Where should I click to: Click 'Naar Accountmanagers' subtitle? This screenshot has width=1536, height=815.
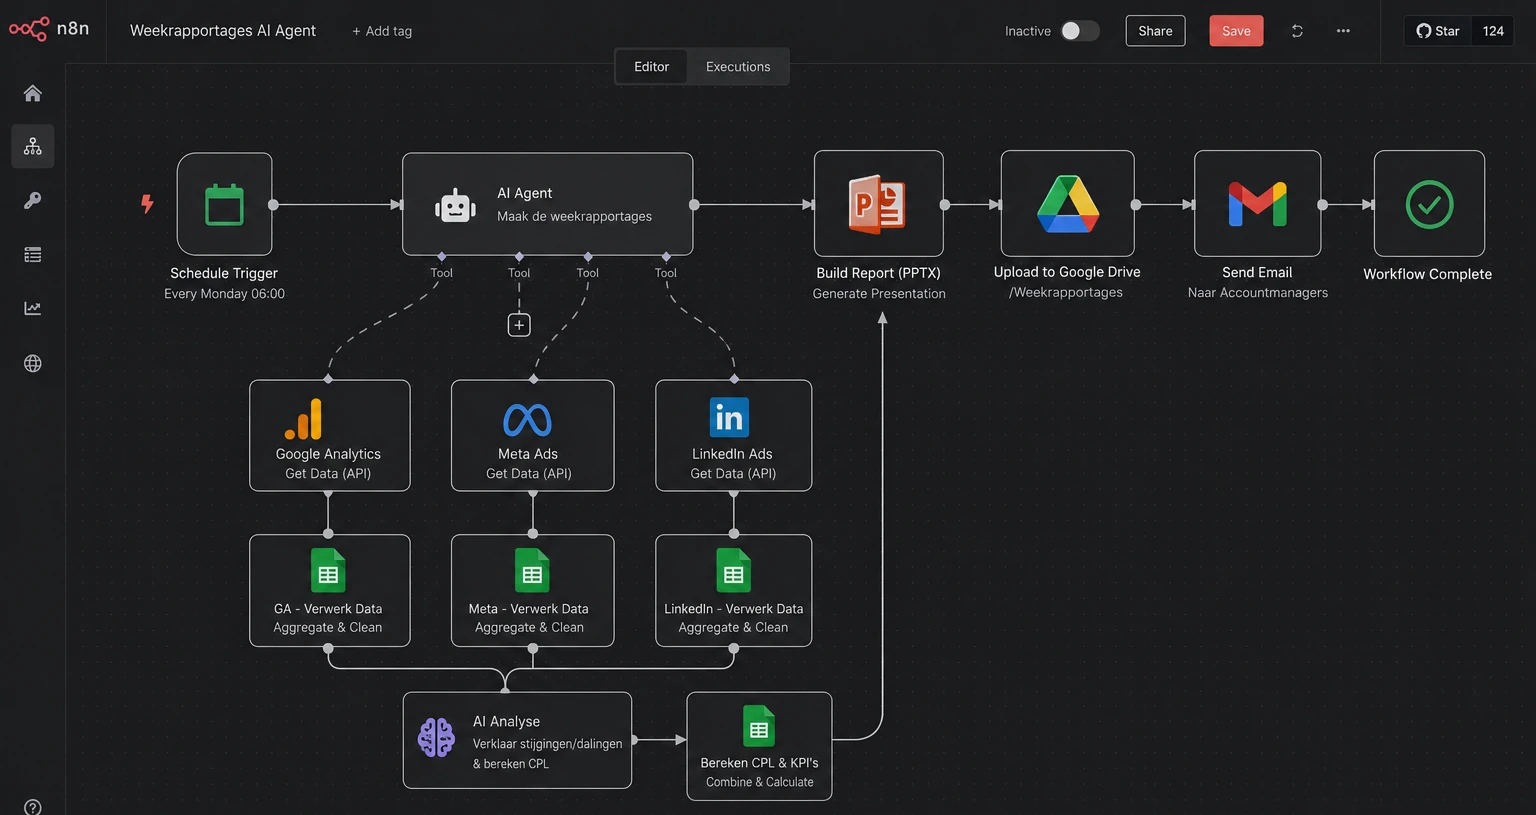click(x=1258, y=293)
